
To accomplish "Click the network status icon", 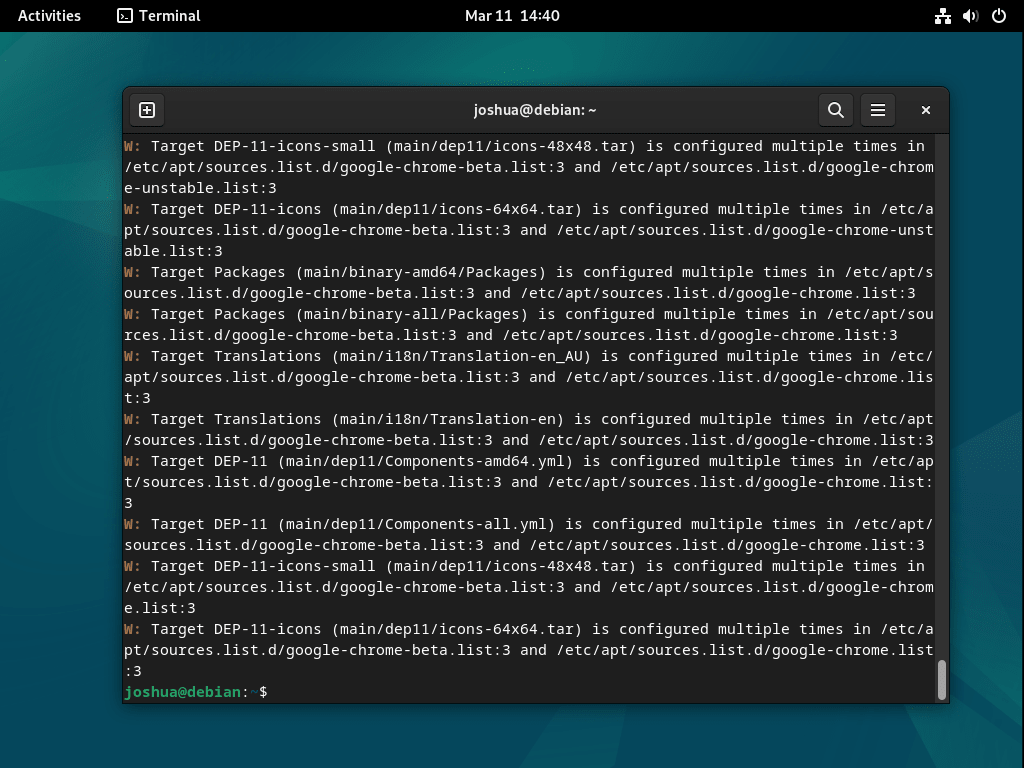I will click(942, 16).
